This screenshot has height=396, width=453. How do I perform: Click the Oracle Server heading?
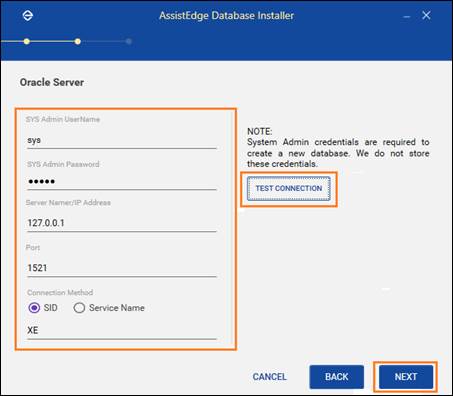[52, 82]
